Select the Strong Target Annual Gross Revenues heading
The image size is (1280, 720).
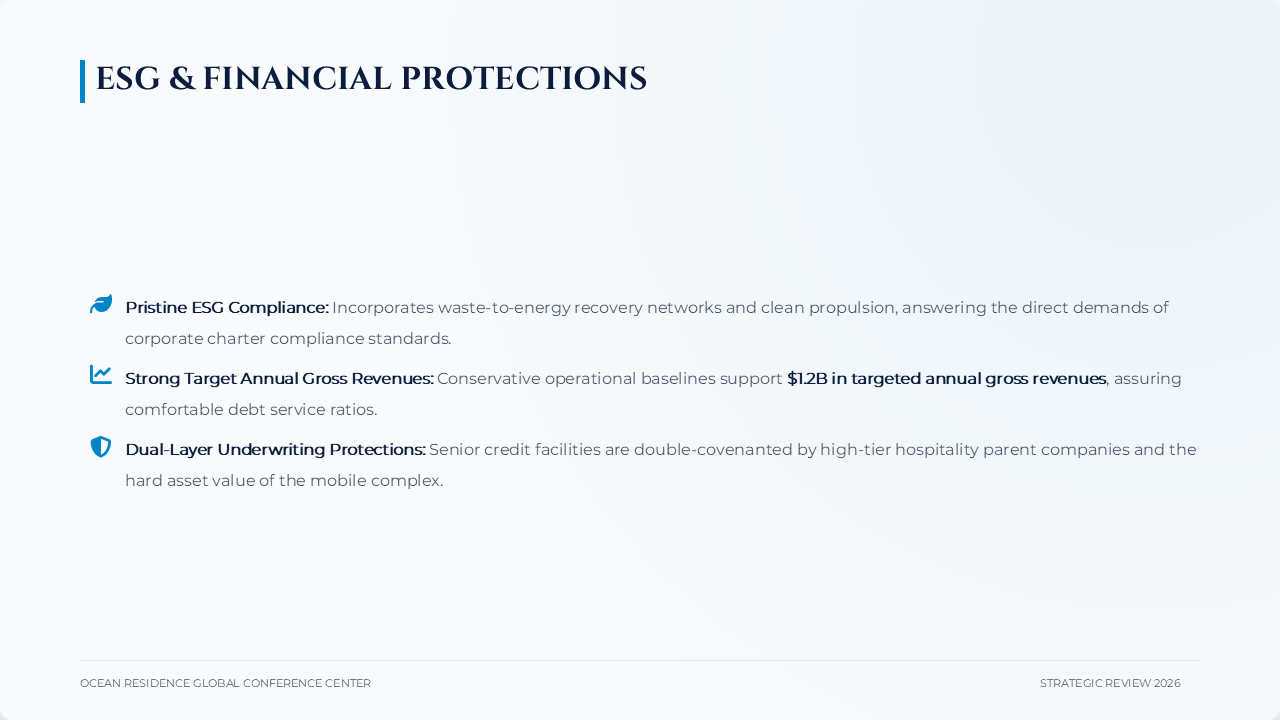coord(279,379)
